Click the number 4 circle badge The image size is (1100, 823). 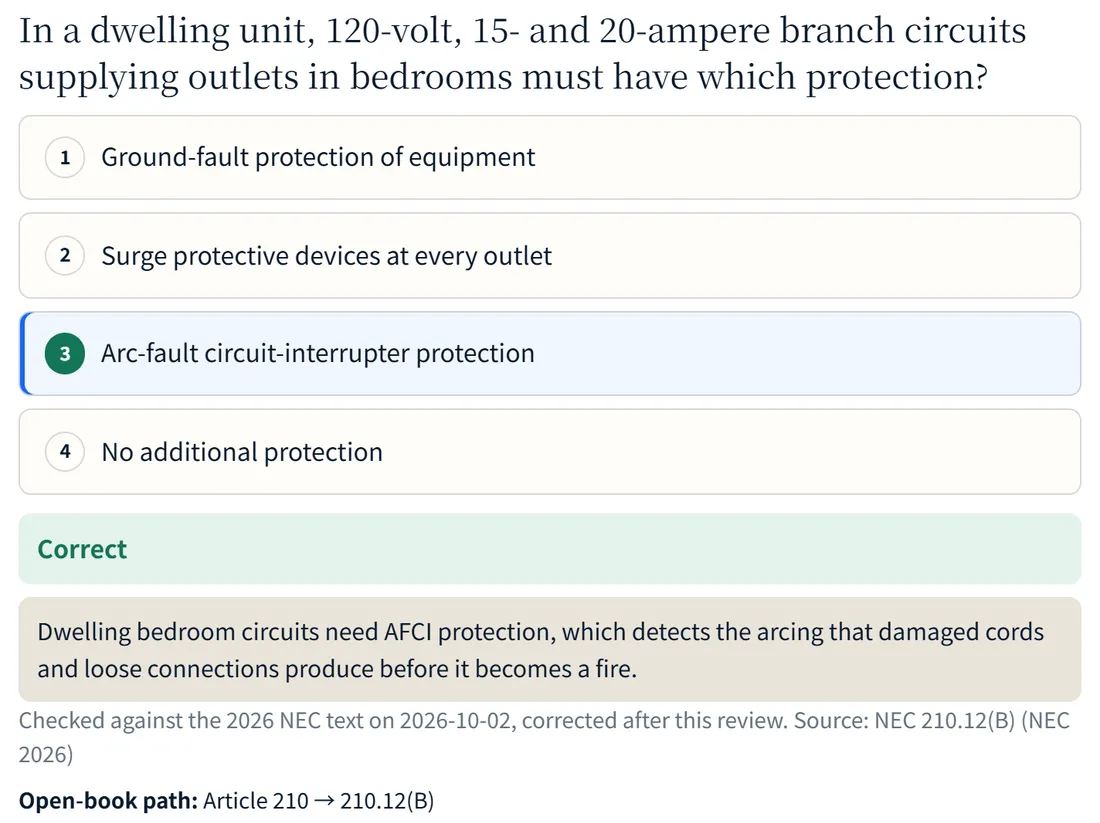[x=65, y=451]
